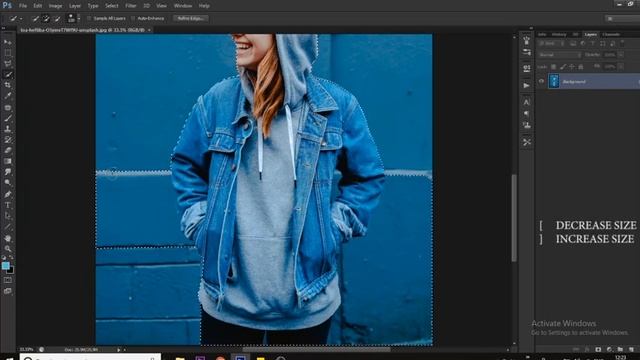Open the Filter menu
640x360 pixels.
click(131, 6)
